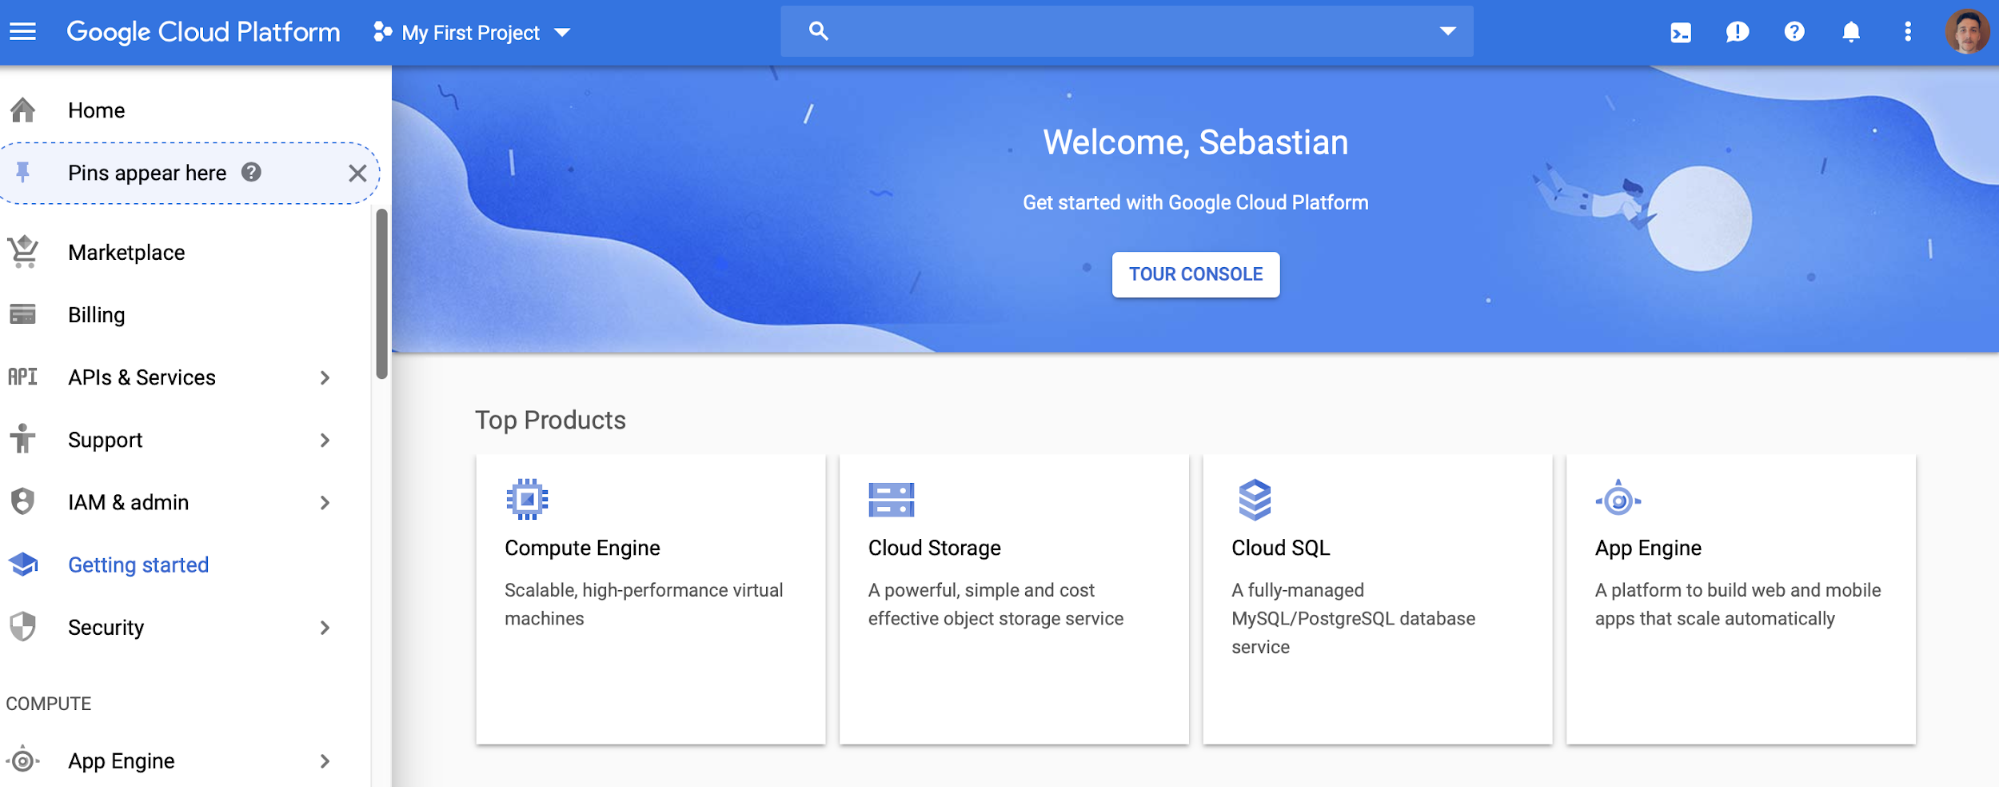Image resolution: width=1999 pixels, height=787 pixels.
Task: Click the Home house icon
Action: coord(23,110)
